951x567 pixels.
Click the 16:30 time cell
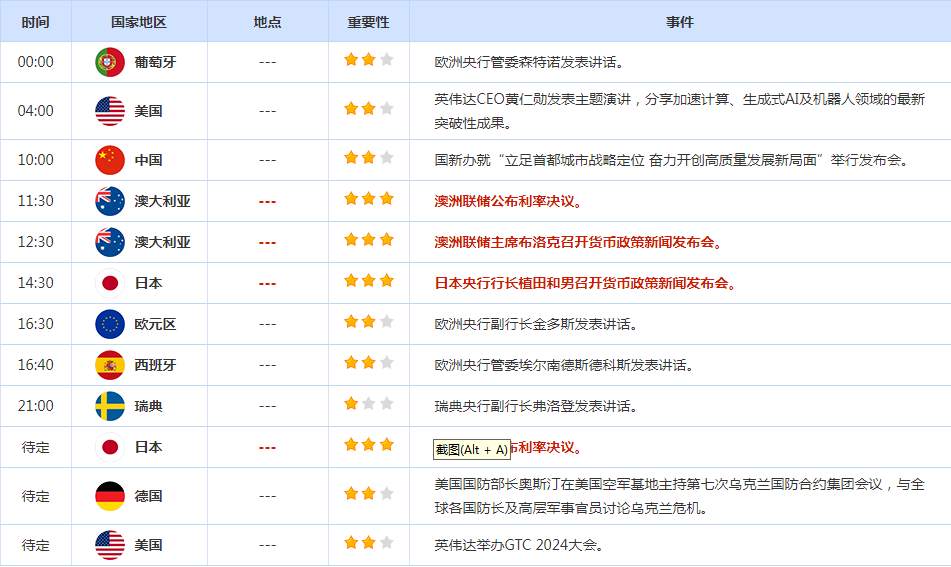coord(35,324)
